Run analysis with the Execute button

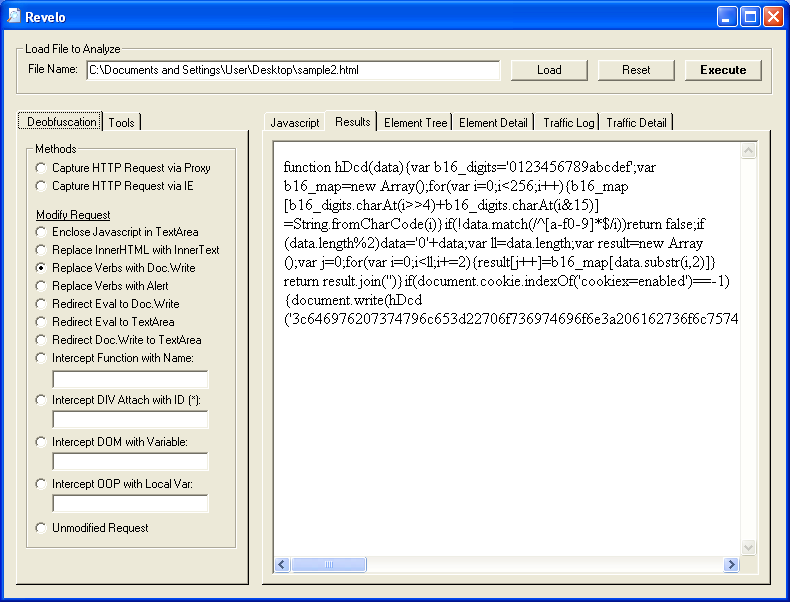click(722, 70)
